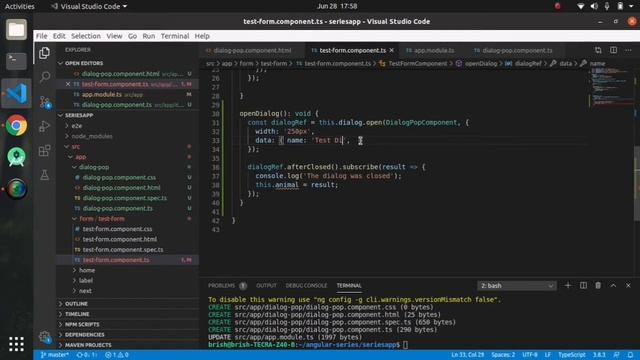Open the File menu

click(x=42, y=36)
